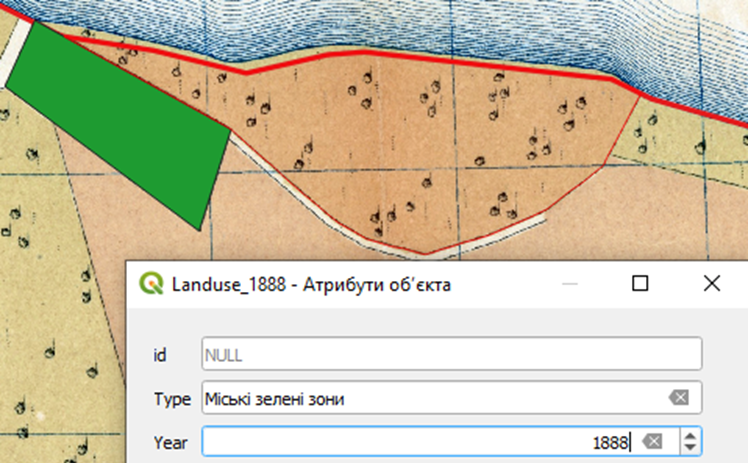Click the "id" field label
Screen dimensions: 748x463
pos(159,354)
